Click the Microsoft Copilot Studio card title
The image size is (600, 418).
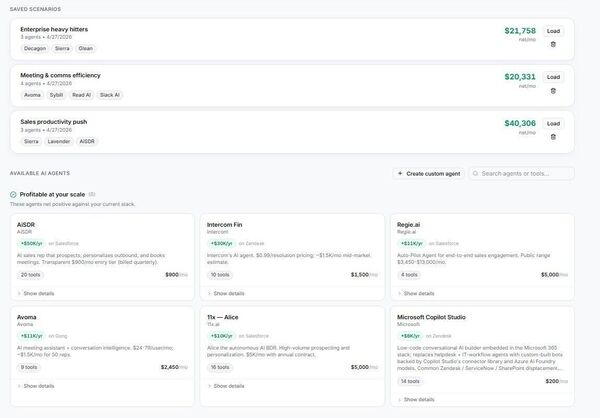(x=431, y=317)
